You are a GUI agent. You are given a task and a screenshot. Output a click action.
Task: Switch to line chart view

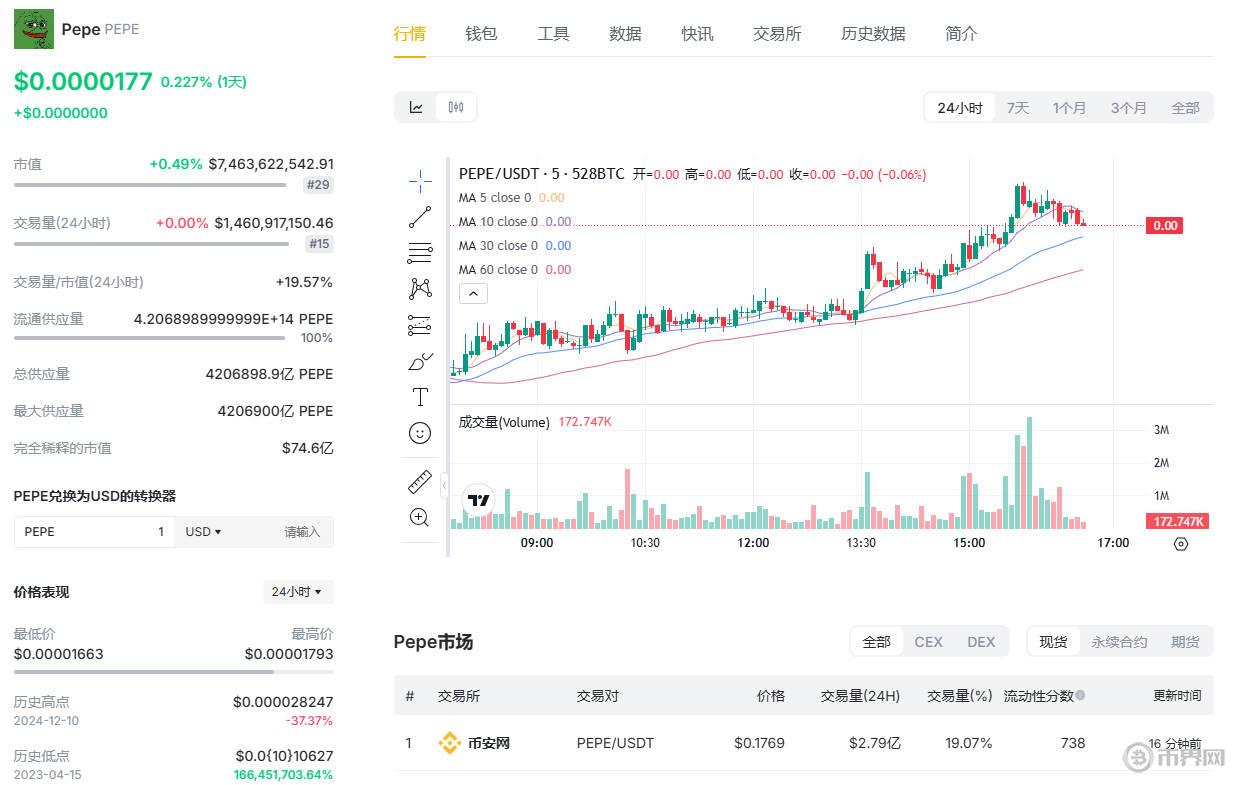tap(416, 108)
